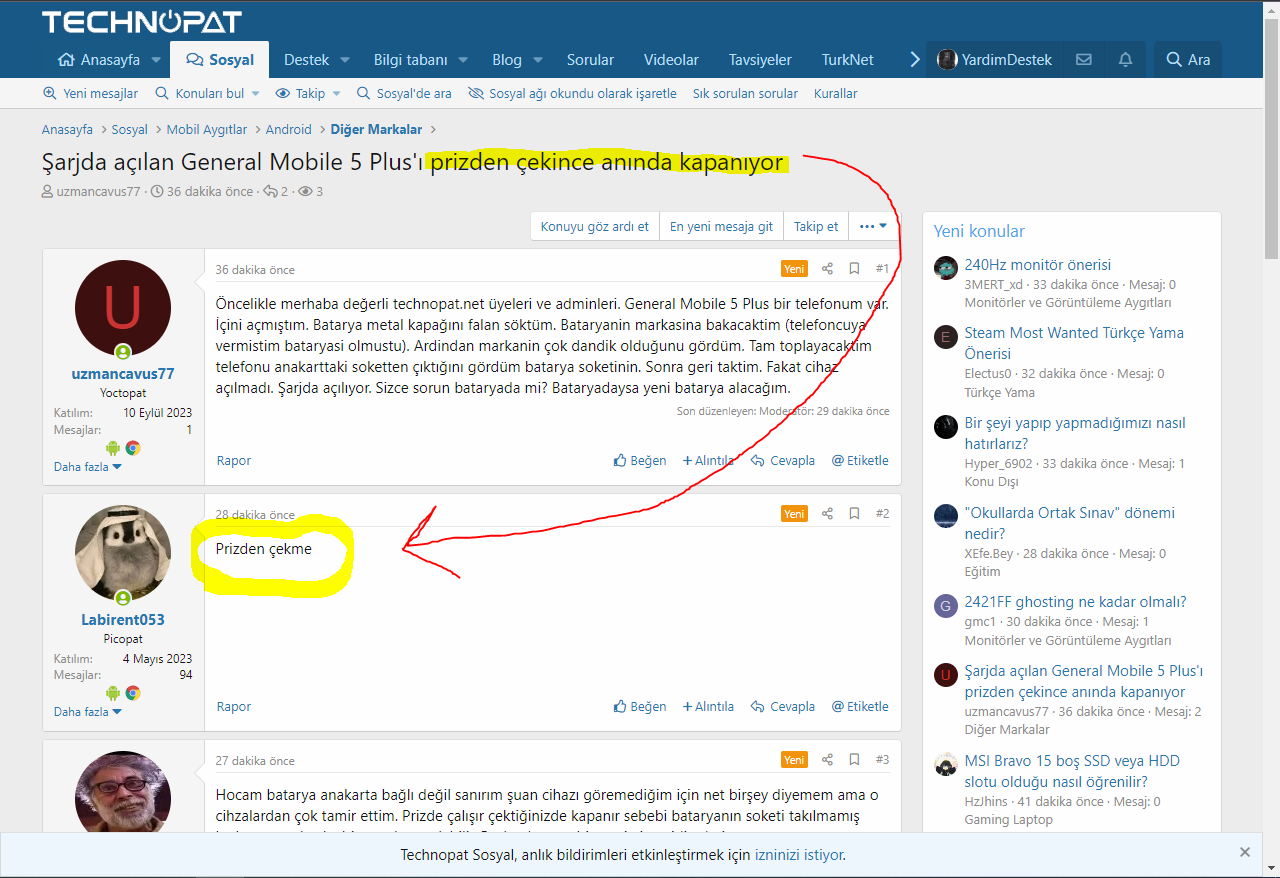Expand the Takip submenu arrow

coord(336,94)
